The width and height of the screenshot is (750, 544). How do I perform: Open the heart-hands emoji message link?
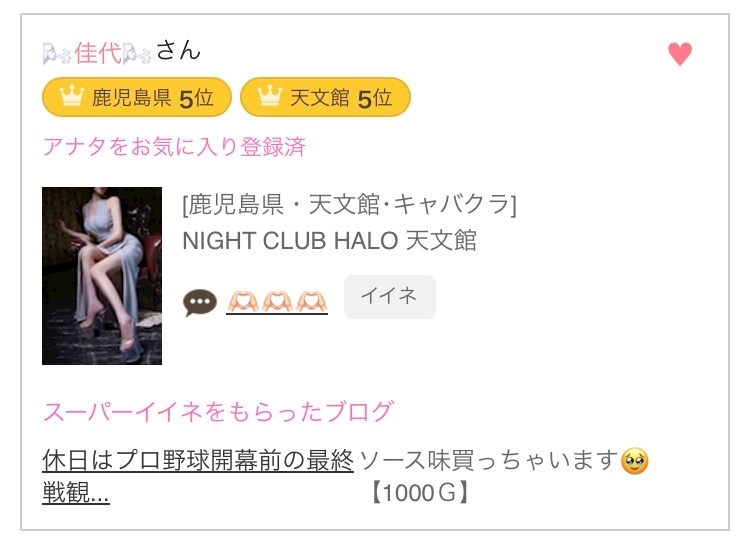(x=277, y=301)
